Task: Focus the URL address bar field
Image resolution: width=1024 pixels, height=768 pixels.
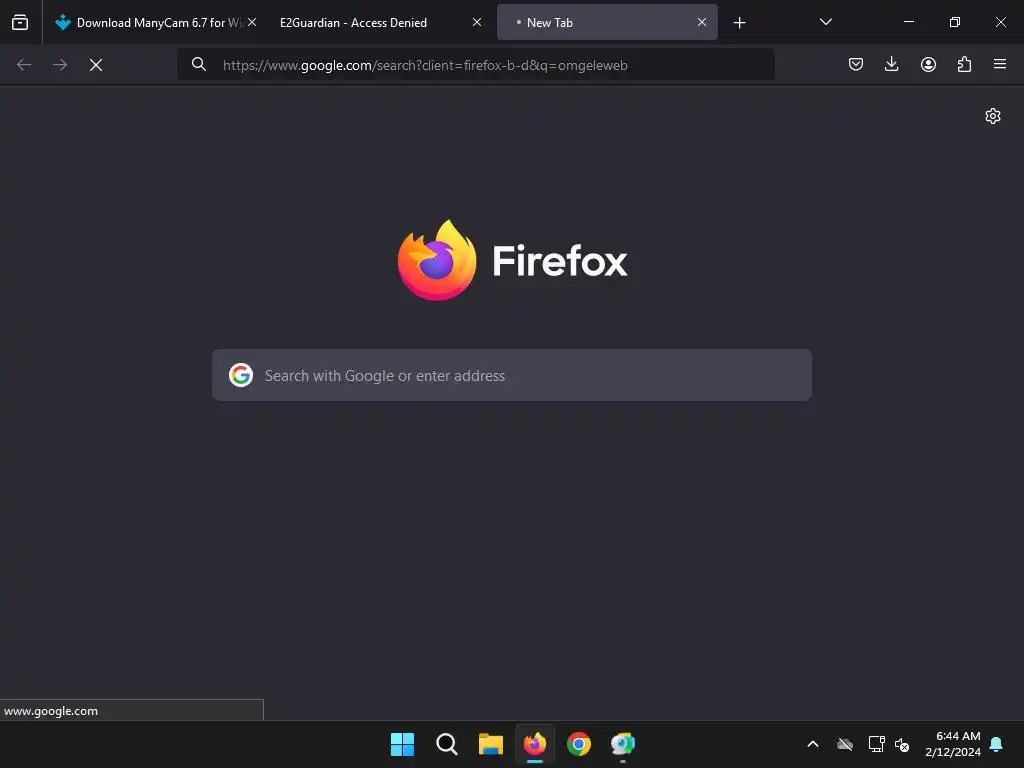Action: coord(476,65)
